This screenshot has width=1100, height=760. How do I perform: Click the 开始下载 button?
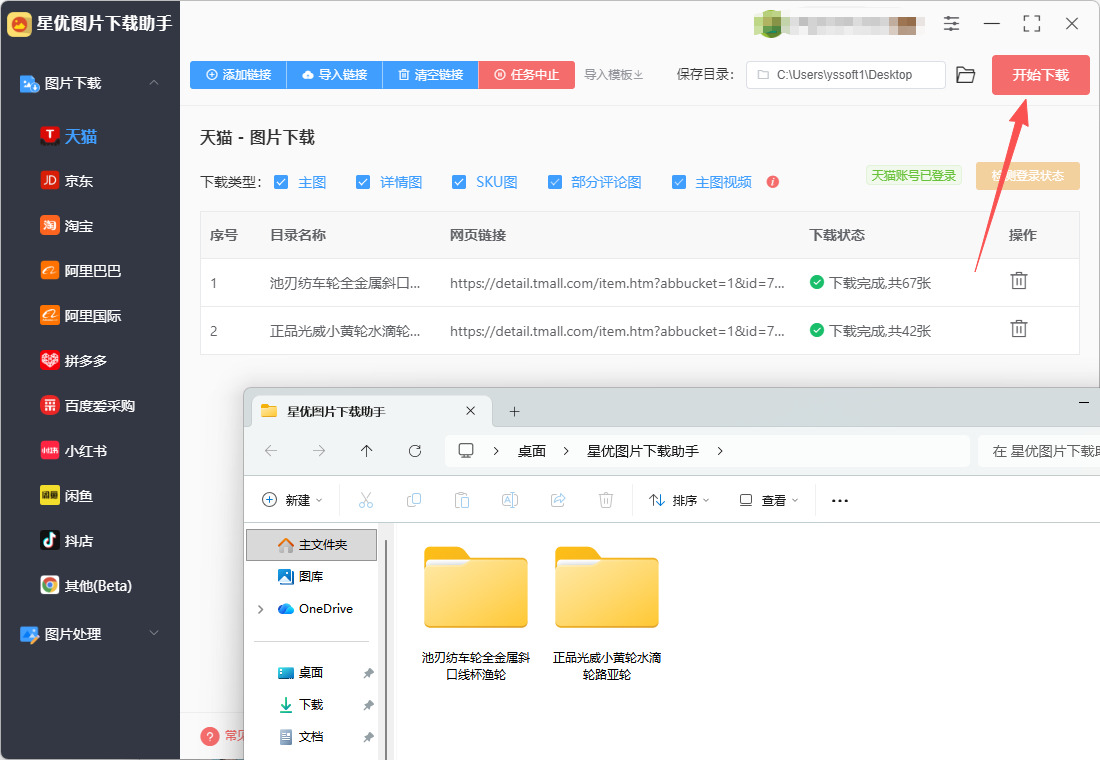click(x=1040, y=74)
